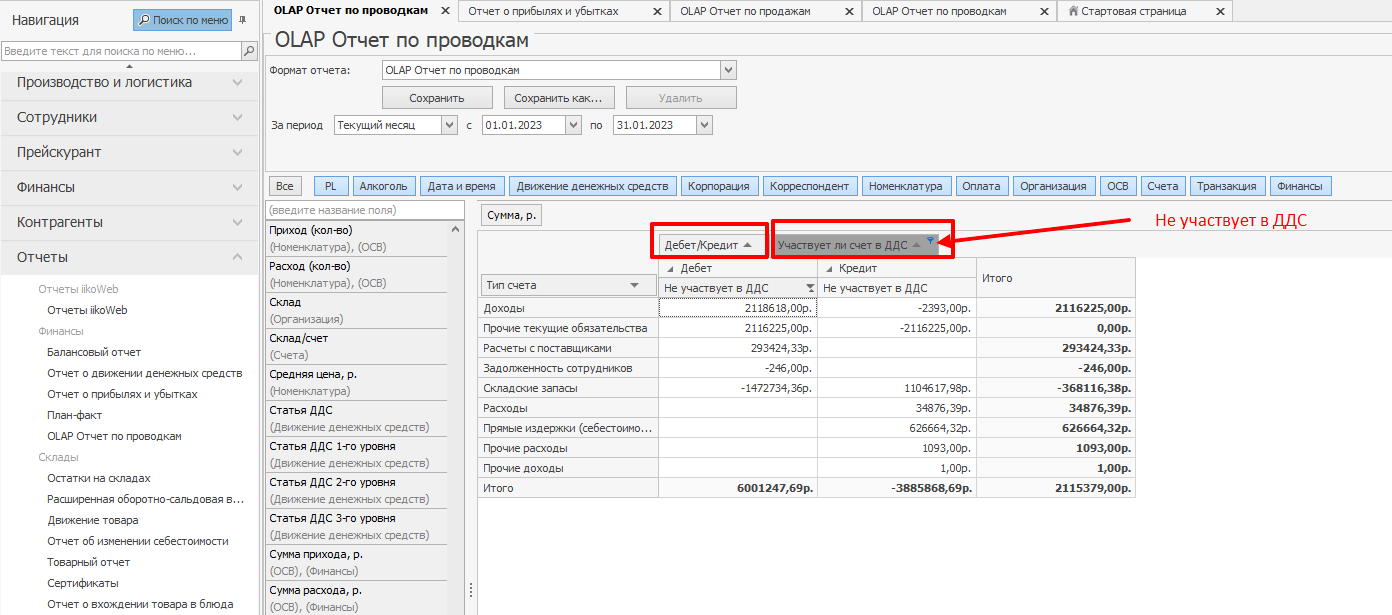Screen dimensions: 1392x615
Task: Expand the Тип счета field dropdown
Action: point(634,286)
